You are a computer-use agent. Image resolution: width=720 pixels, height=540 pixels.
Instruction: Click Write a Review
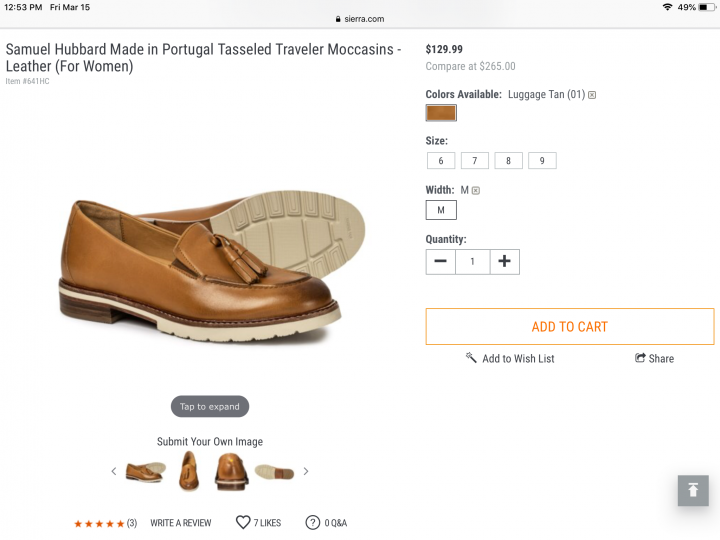[x=181, y=523]
